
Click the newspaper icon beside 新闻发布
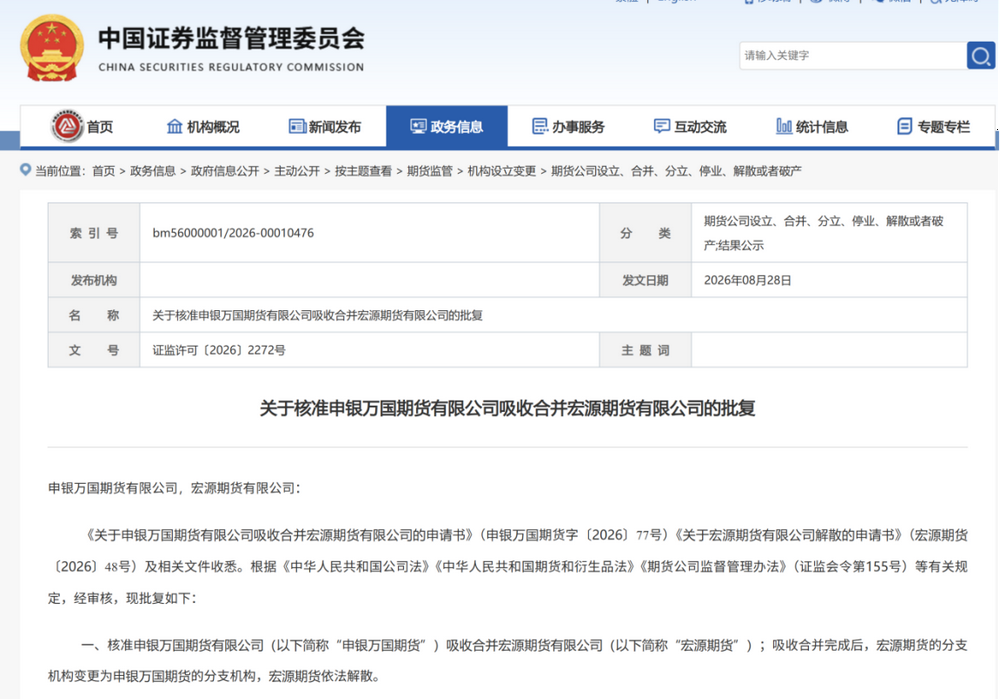tap(297, 126)
